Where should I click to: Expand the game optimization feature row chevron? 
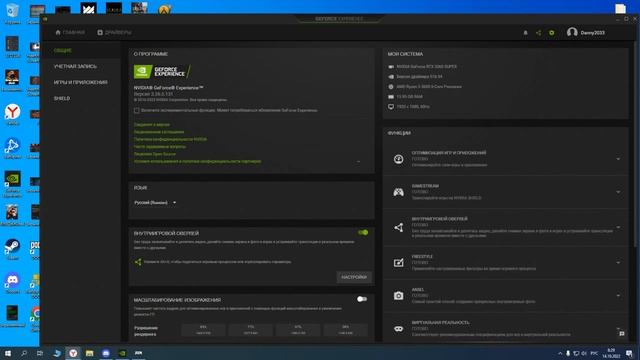618,159
